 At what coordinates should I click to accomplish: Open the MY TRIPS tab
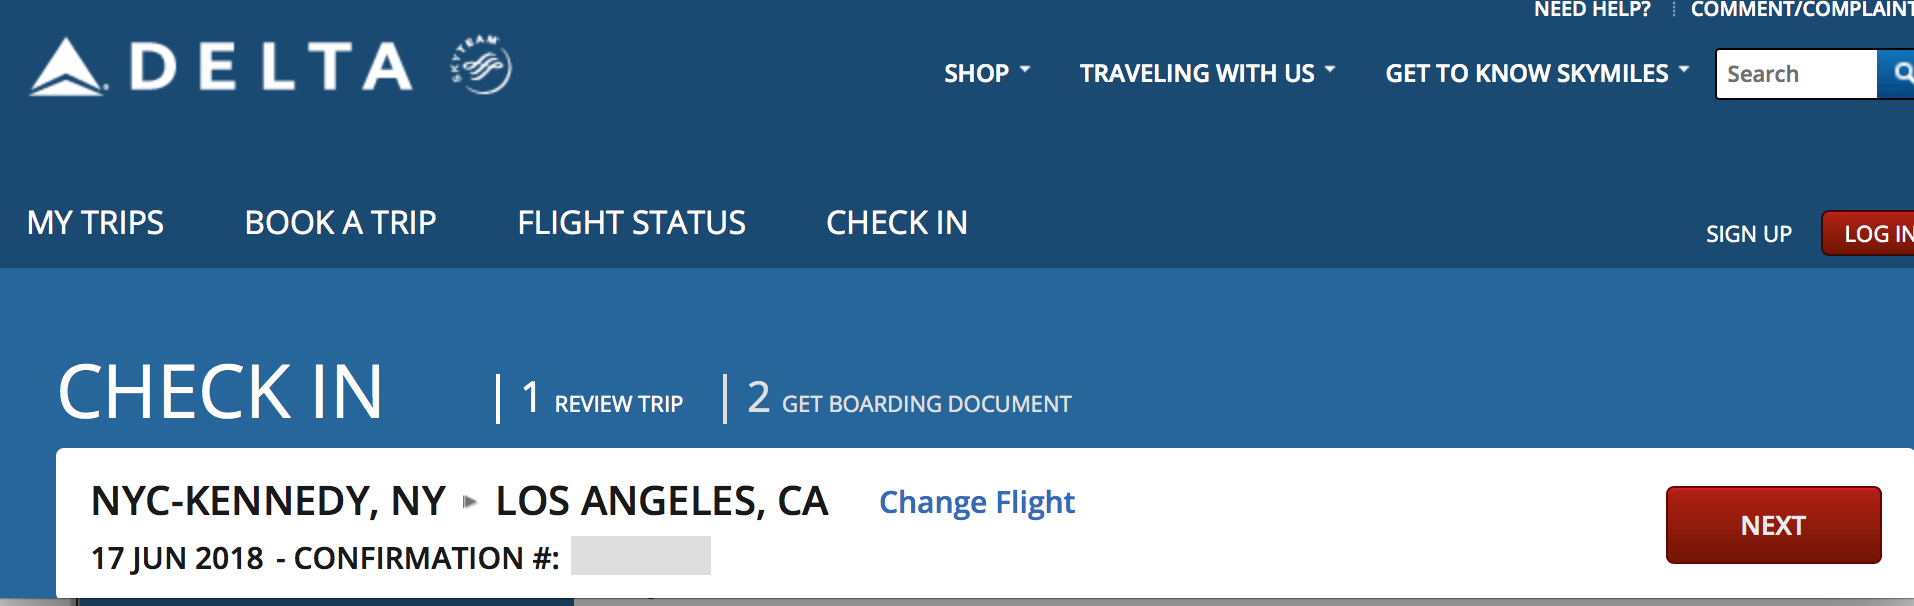click(x=95, y=222)
